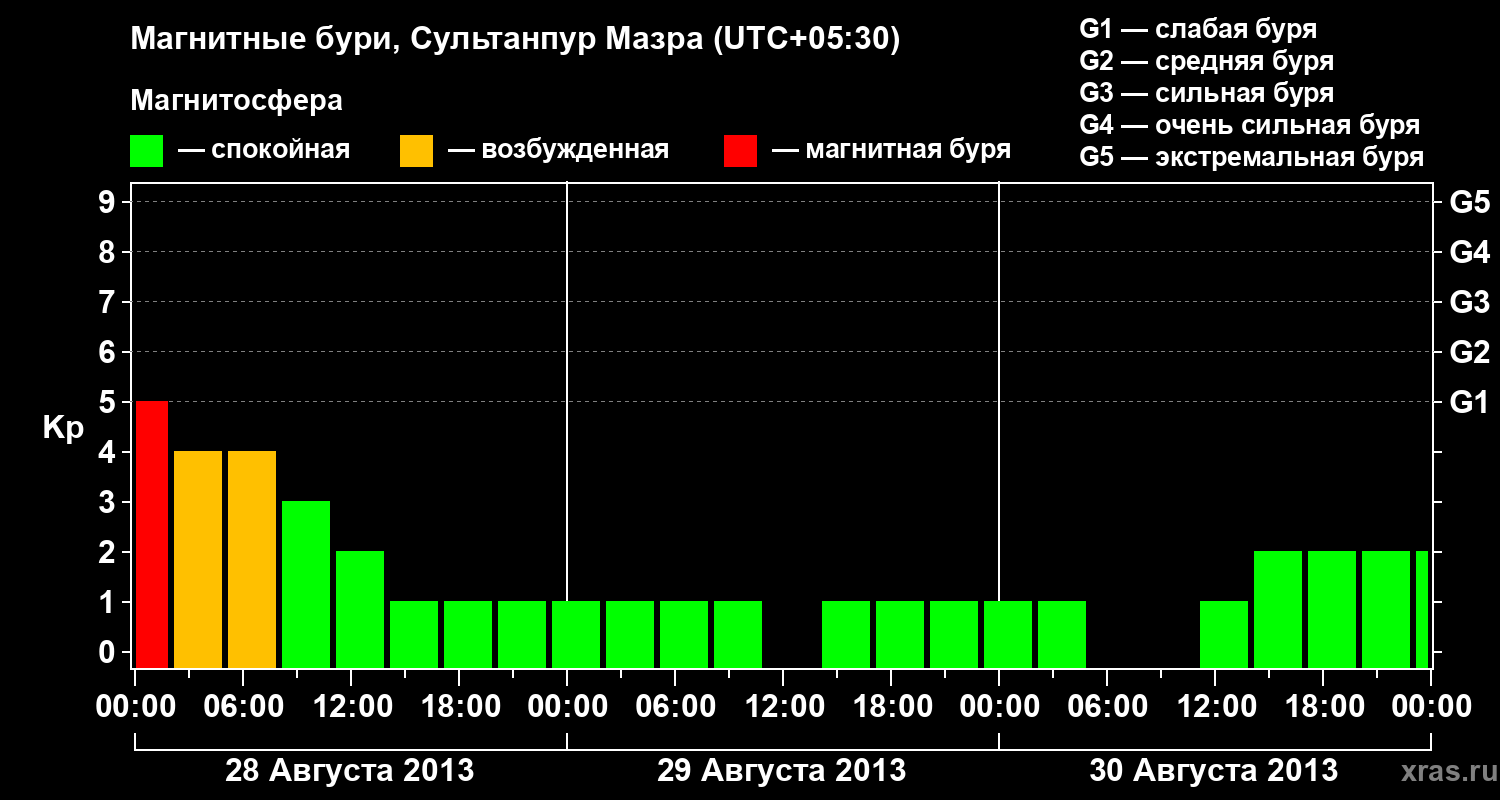The height and width of the screenshot is (800, 1500).
Task: Click the Kp axis value 4
Action: tap(109, 453)
